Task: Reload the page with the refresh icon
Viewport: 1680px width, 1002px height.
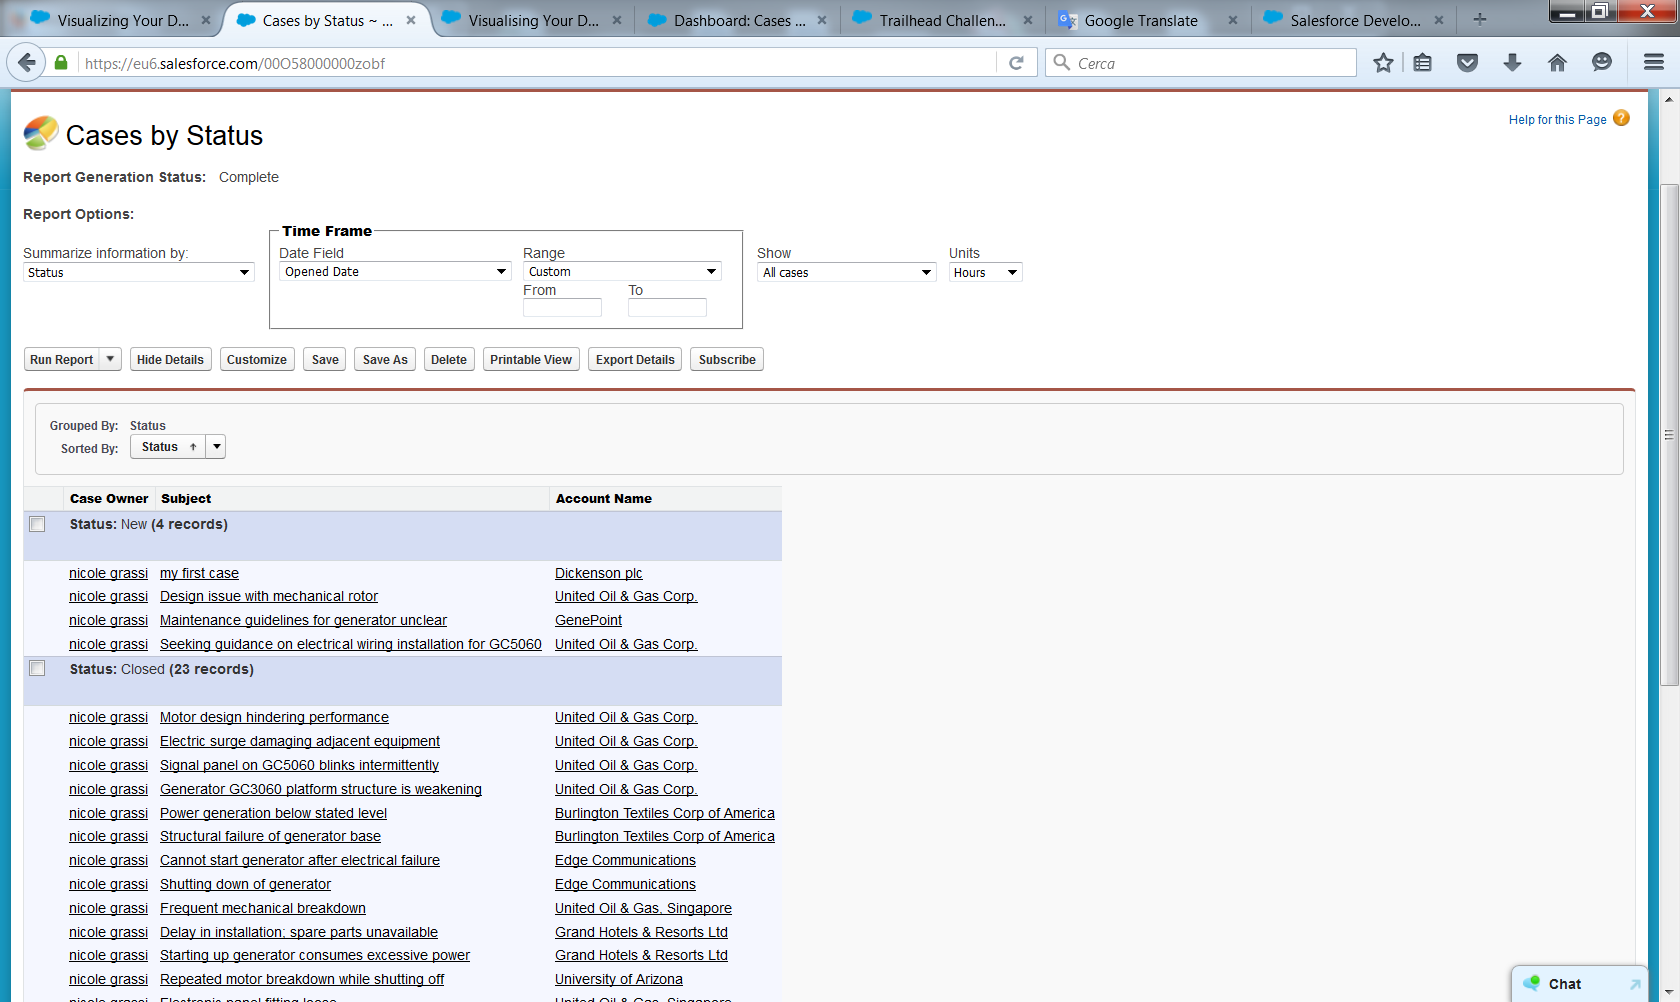Action: point(1016,63)
